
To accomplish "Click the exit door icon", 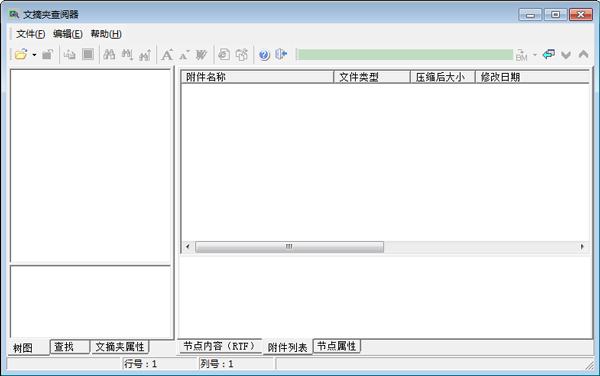I will (281, 54).
